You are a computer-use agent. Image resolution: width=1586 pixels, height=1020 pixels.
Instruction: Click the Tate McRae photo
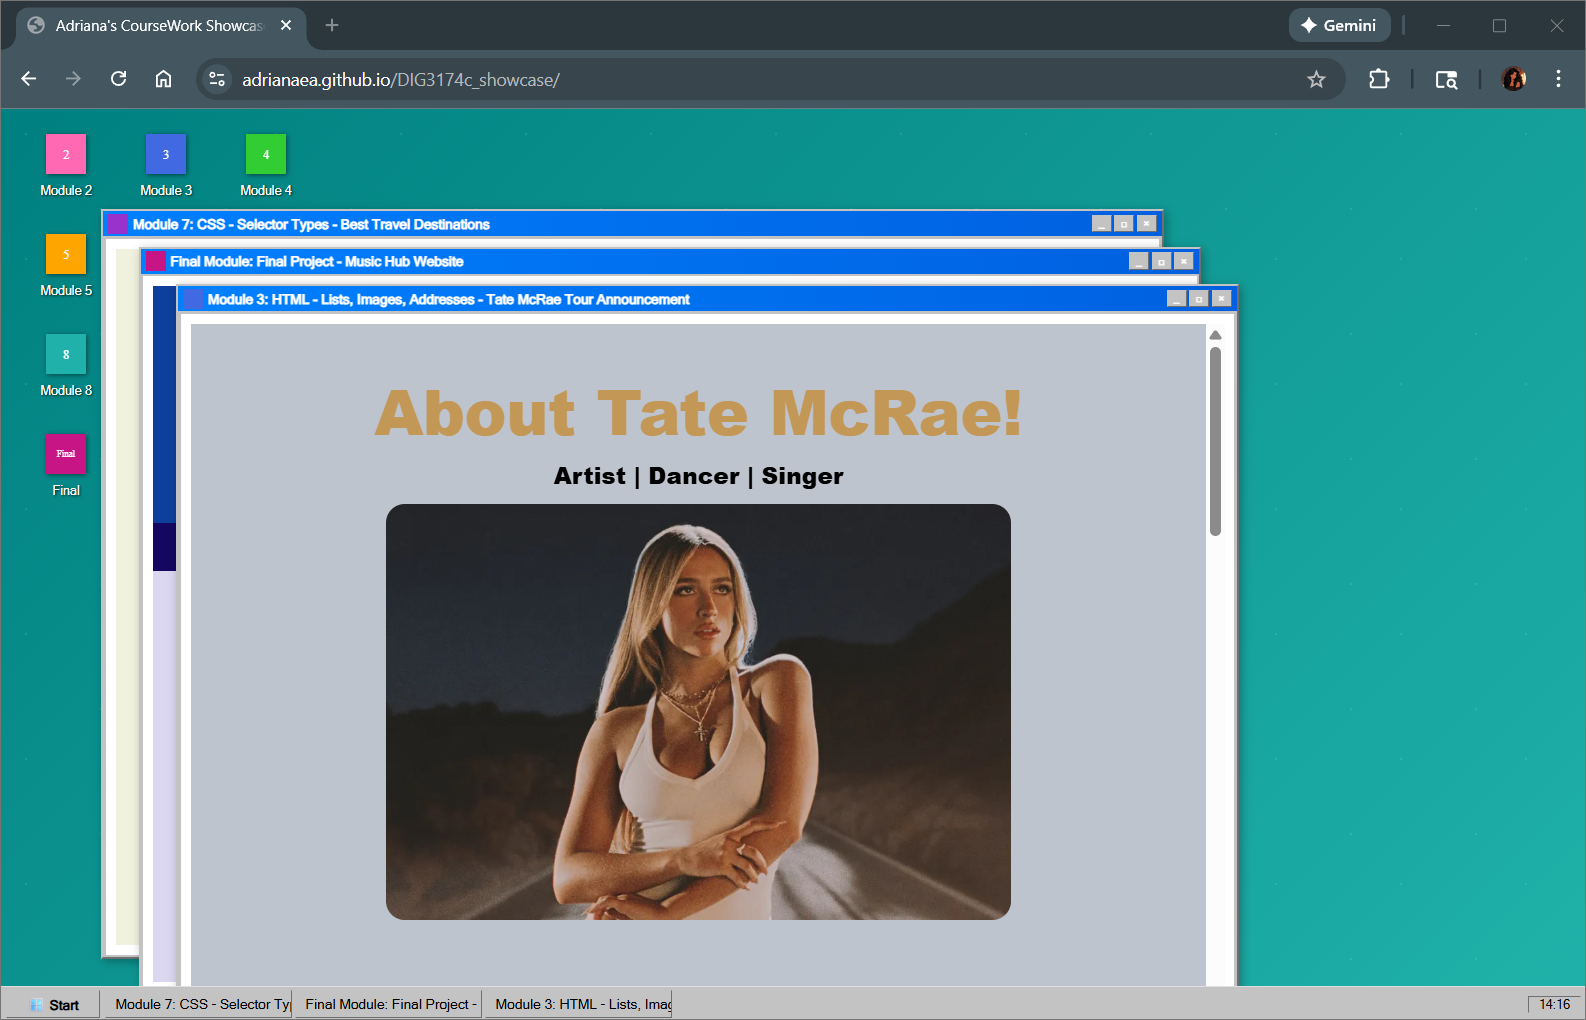tap(698, 711)
